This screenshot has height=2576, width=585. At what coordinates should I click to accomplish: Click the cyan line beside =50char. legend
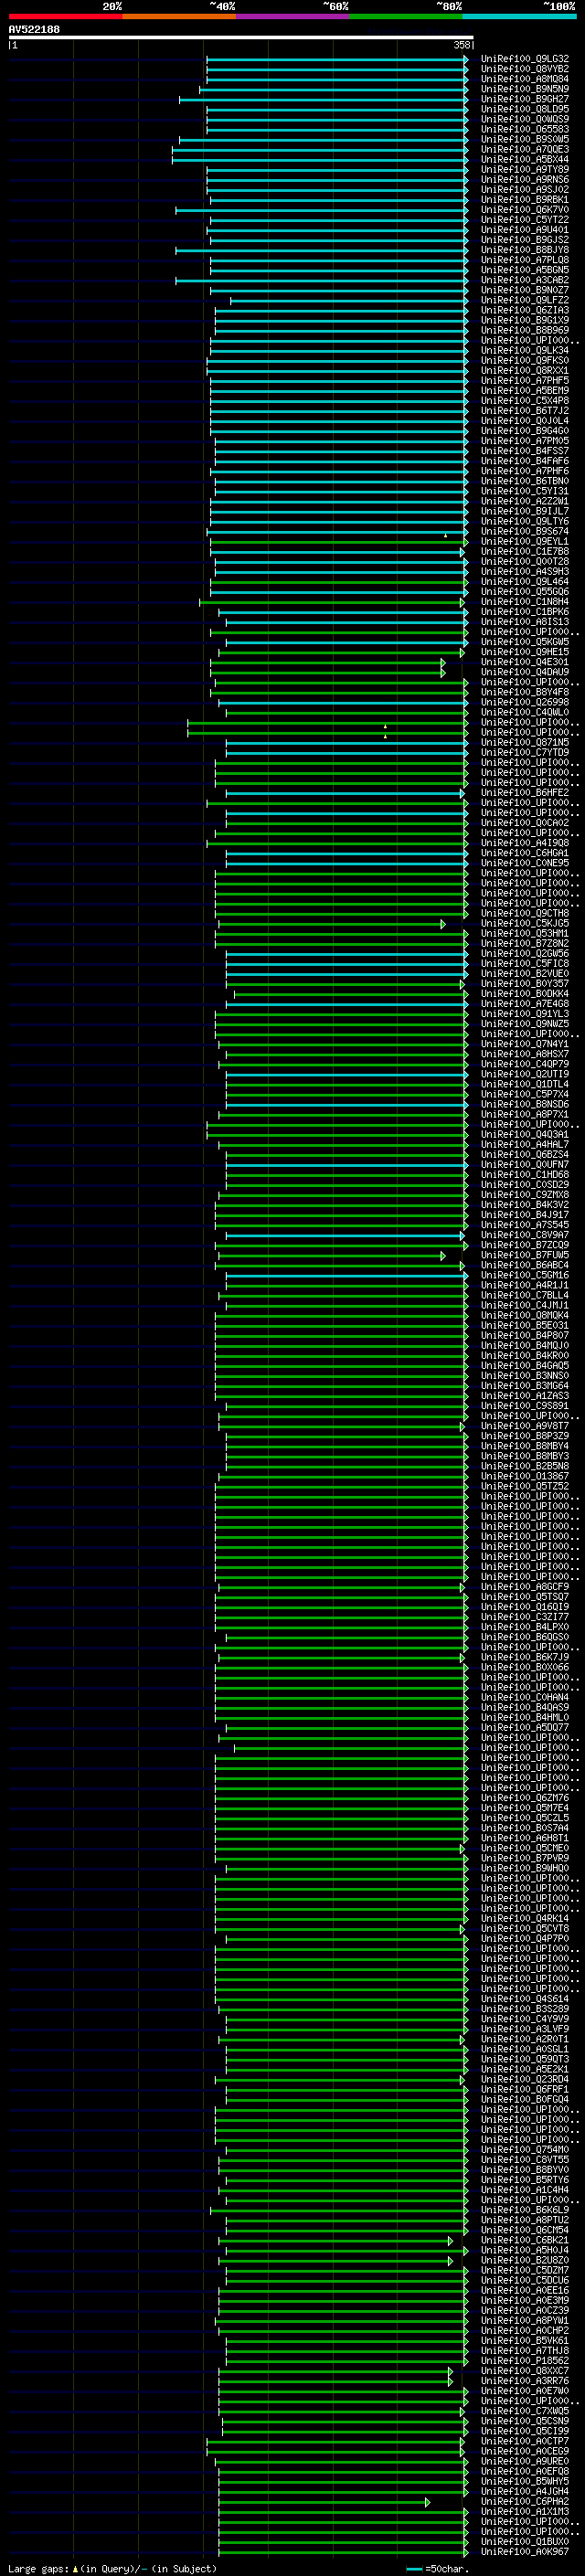point(414,2568)
